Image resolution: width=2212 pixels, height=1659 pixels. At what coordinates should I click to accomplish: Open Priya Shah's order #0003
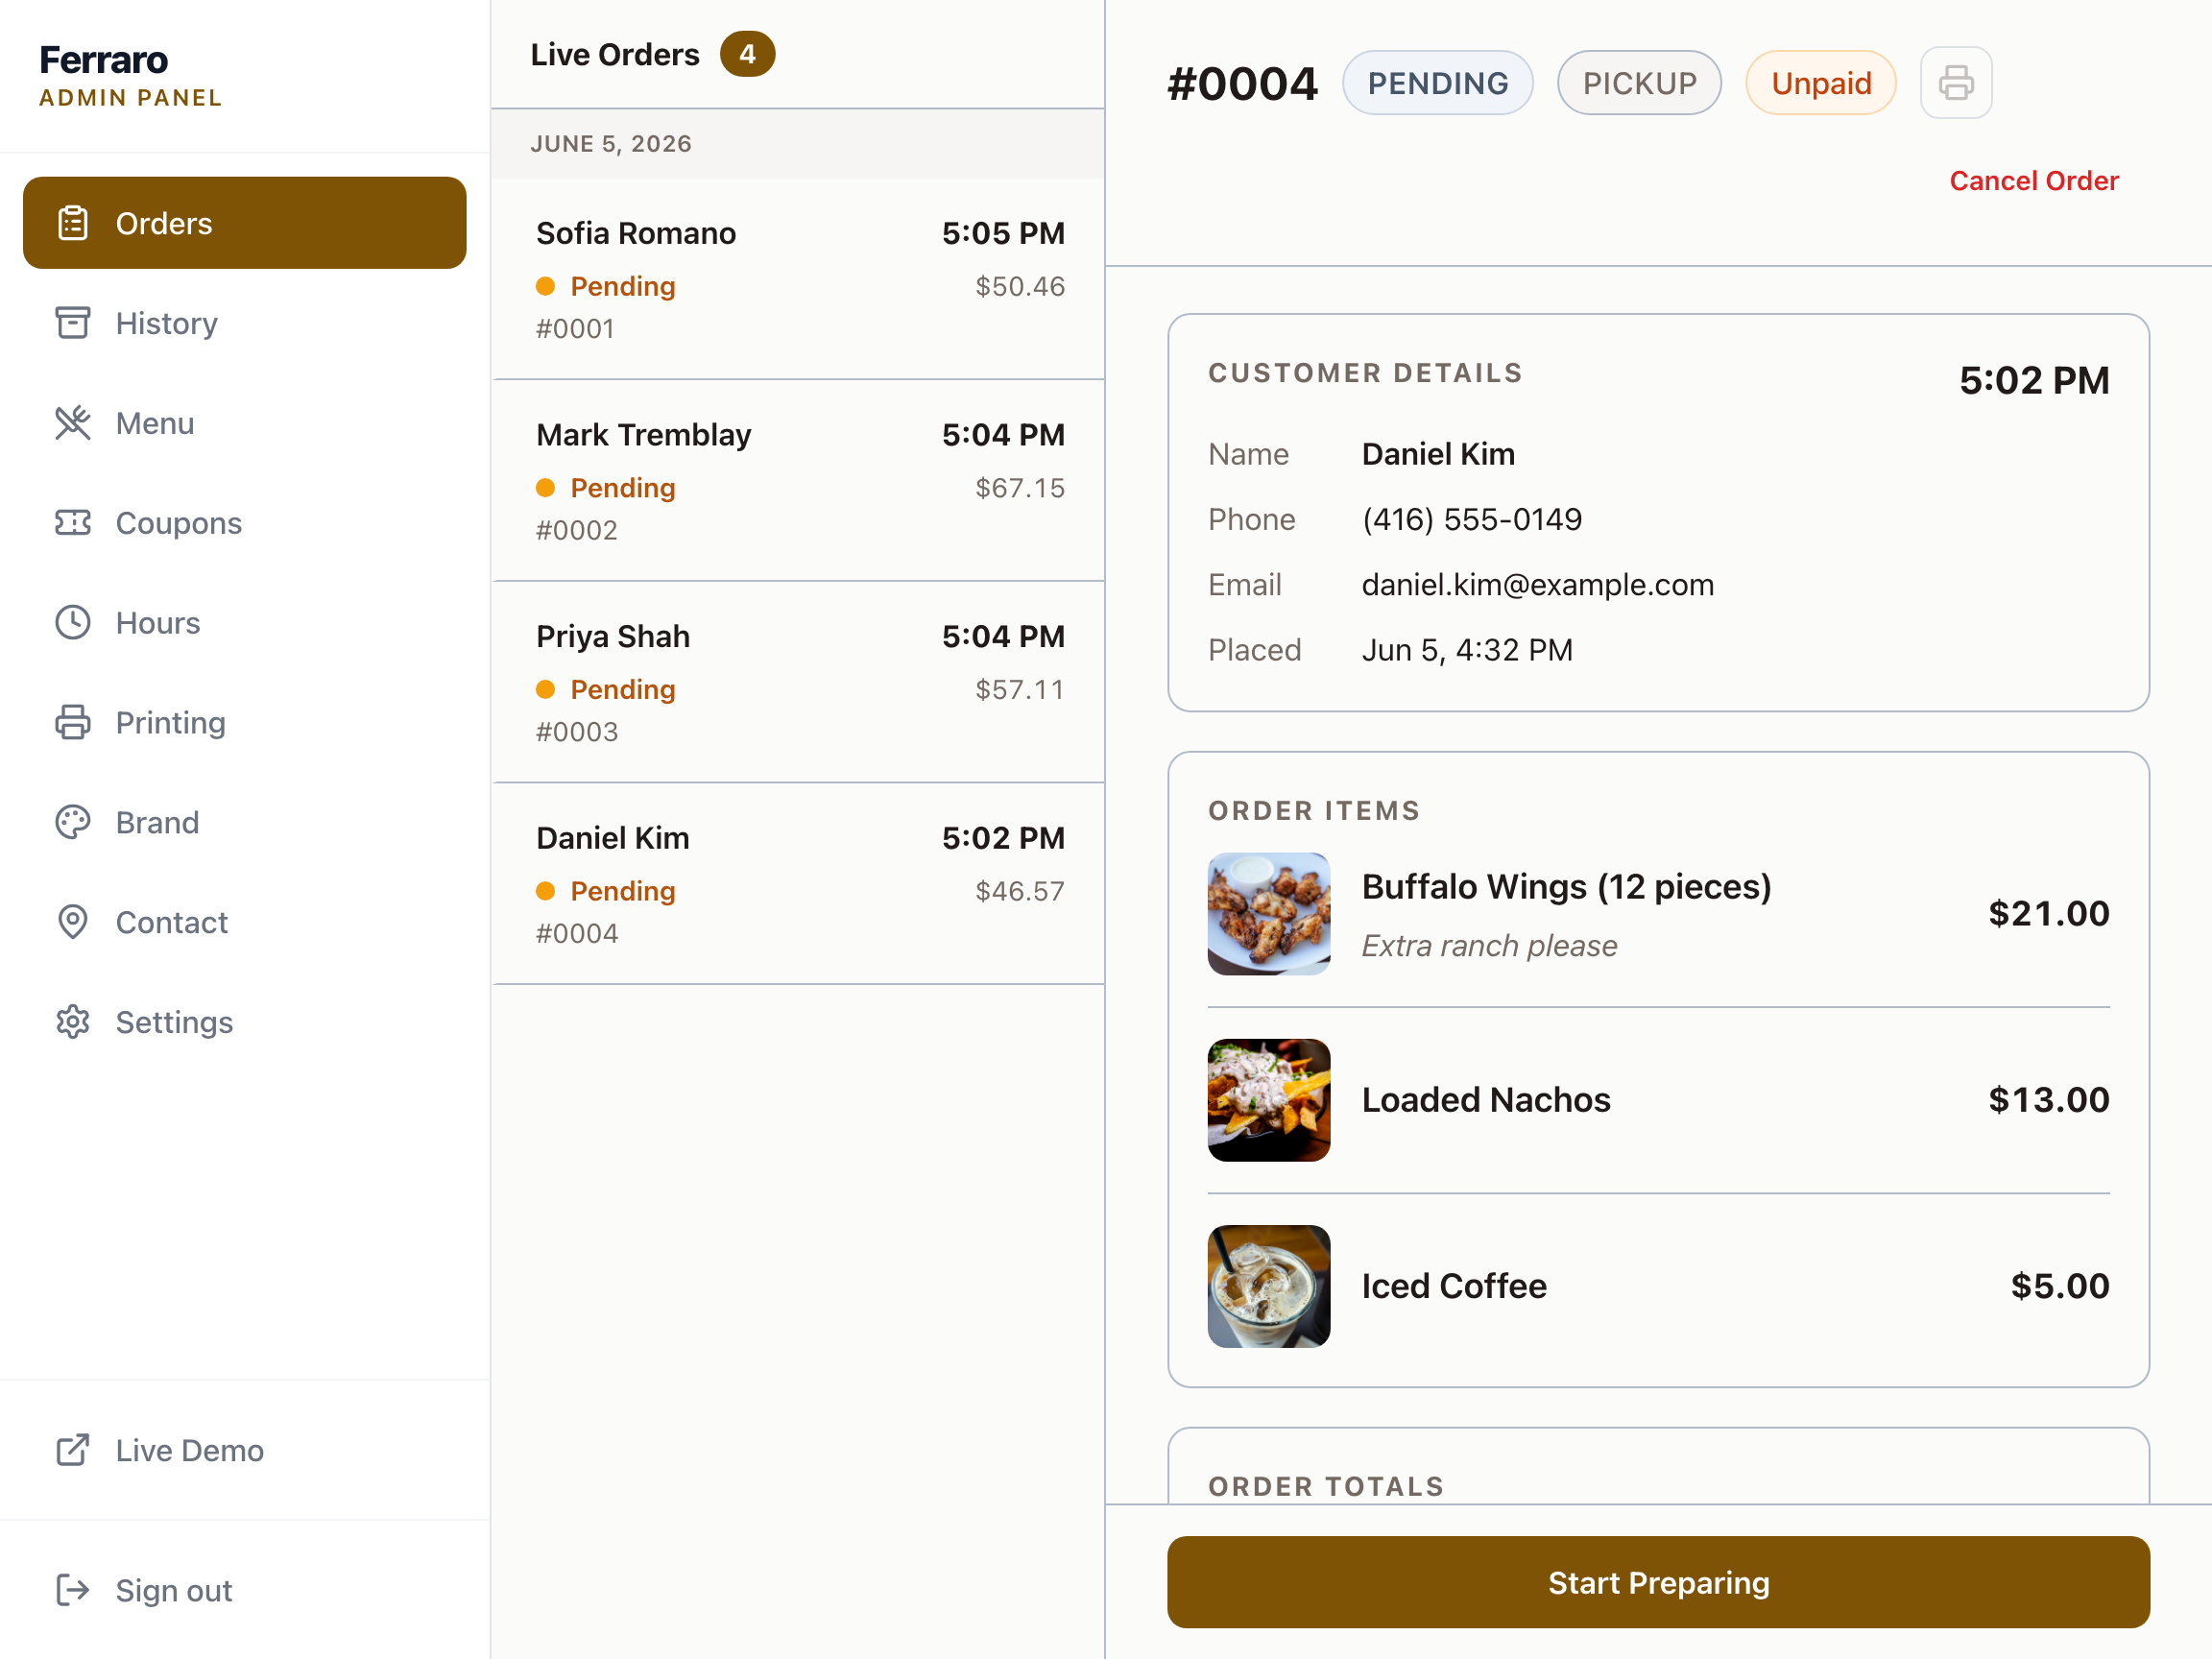[798, 683]
